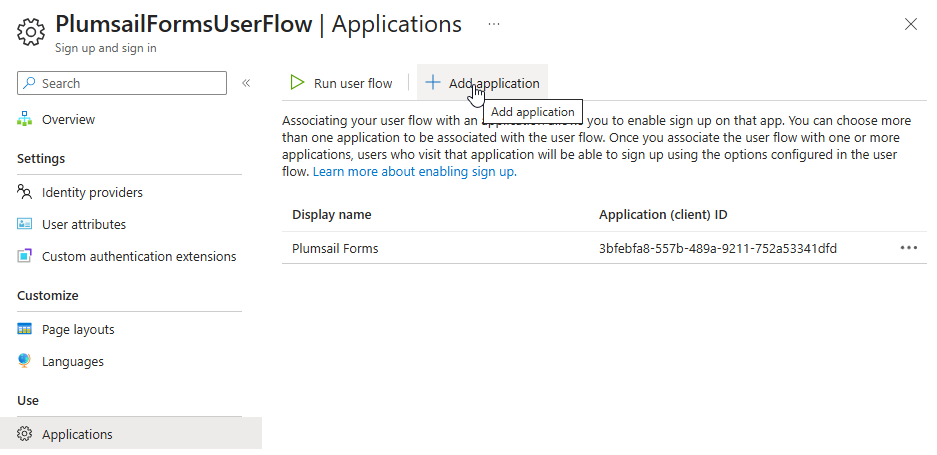Click the Custom authentication extensions icon
The image size is (937, 455).
point(25,256)
